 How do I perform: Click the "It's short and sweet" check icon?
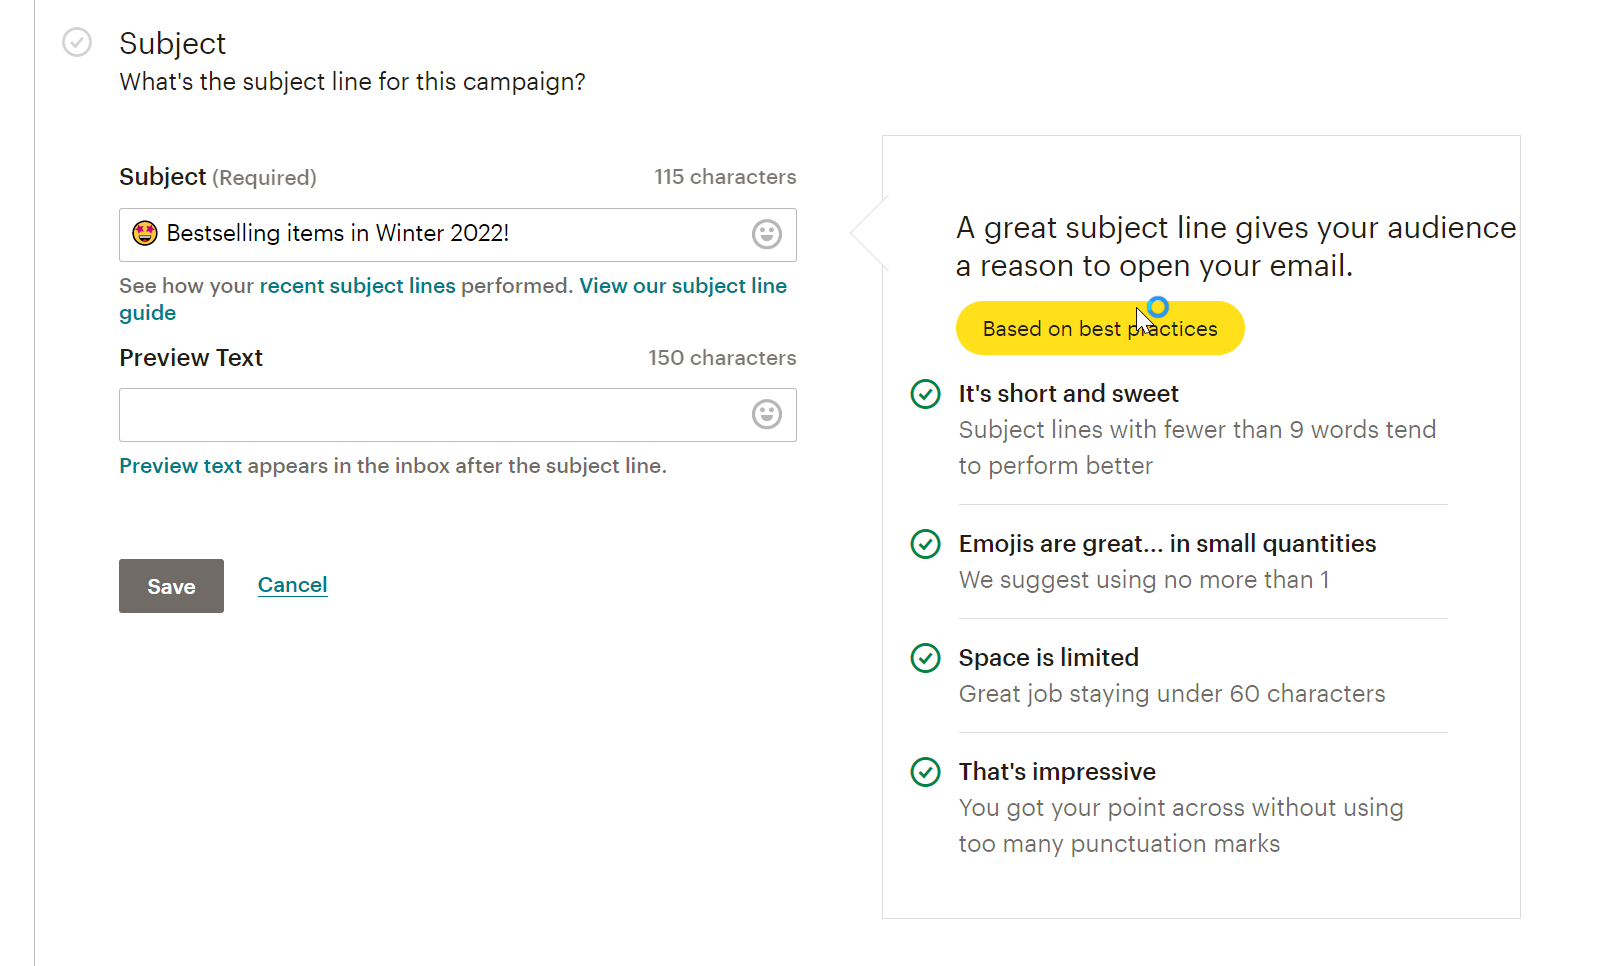[x=925, y=394]
